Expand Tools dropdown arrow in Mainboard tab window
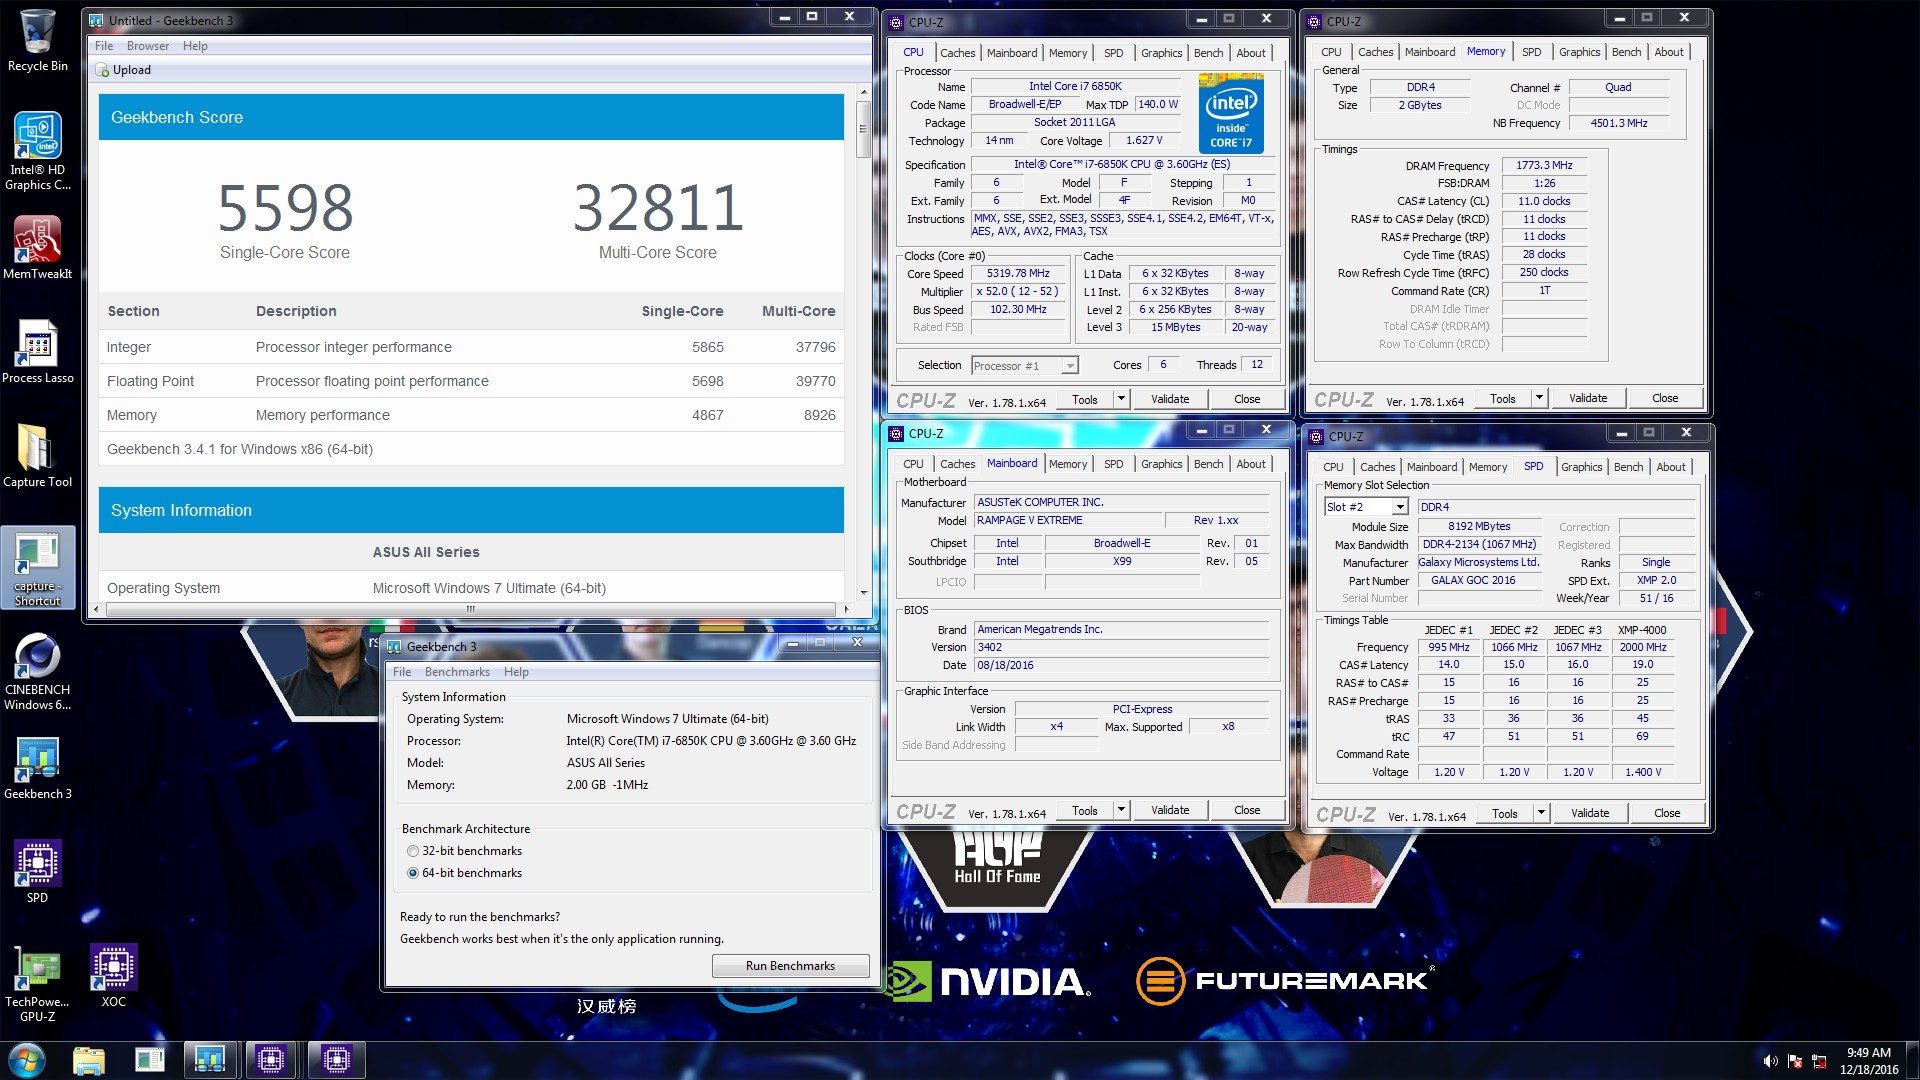 (x=1121, y=810)
